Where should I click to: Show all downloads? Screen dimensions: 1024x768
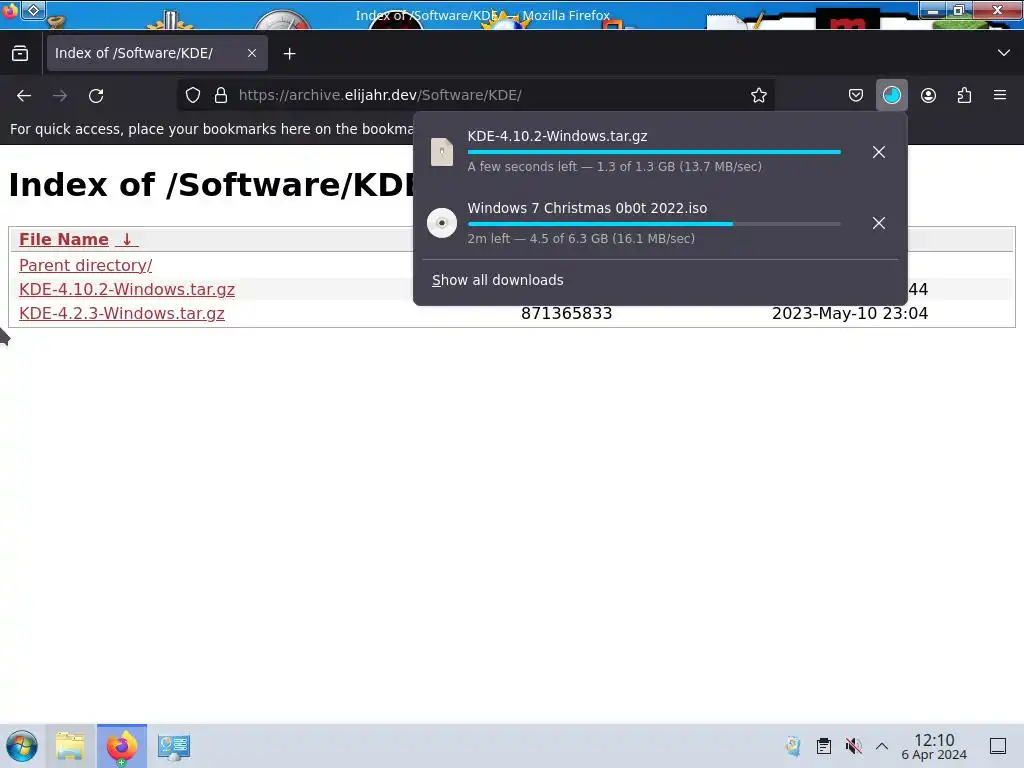[x=498, y=280]
